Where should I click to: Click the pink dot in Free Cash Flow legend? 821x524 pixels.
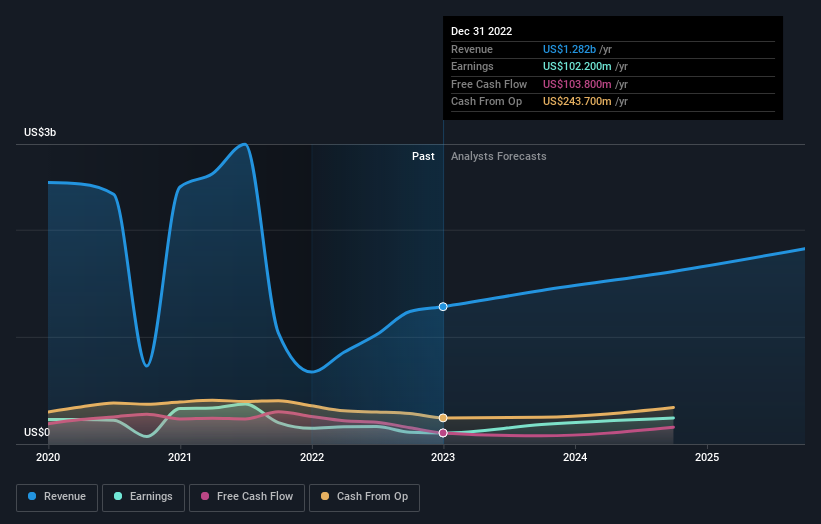205,496
